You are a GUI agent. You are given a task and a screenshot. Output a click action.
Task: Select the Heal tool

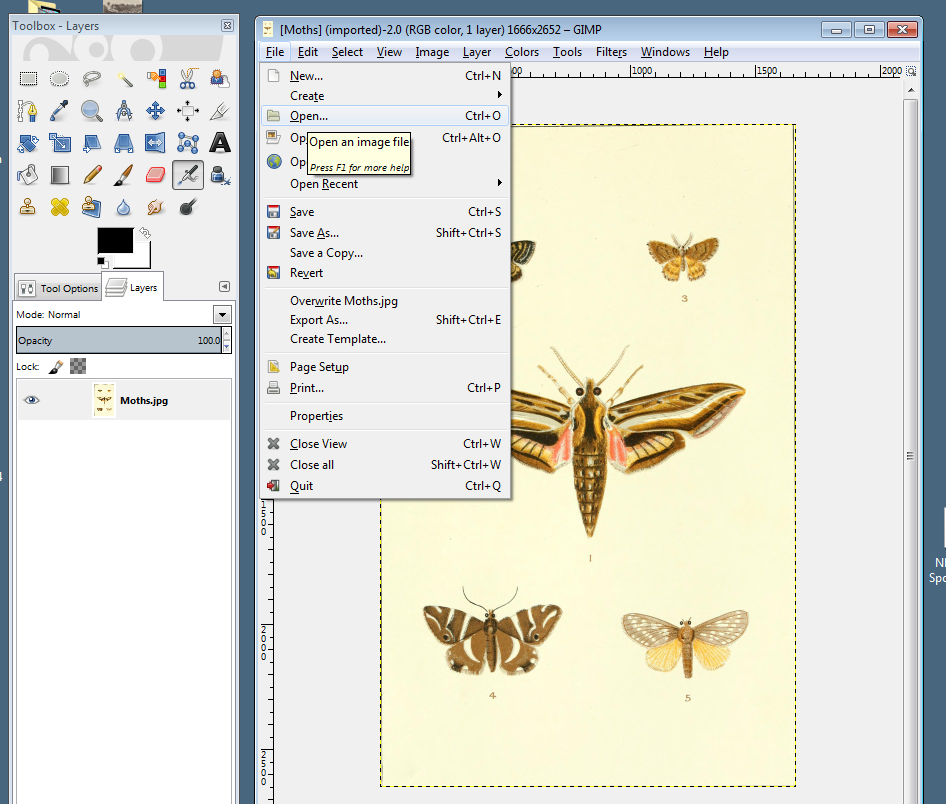[x=60, y=207]
